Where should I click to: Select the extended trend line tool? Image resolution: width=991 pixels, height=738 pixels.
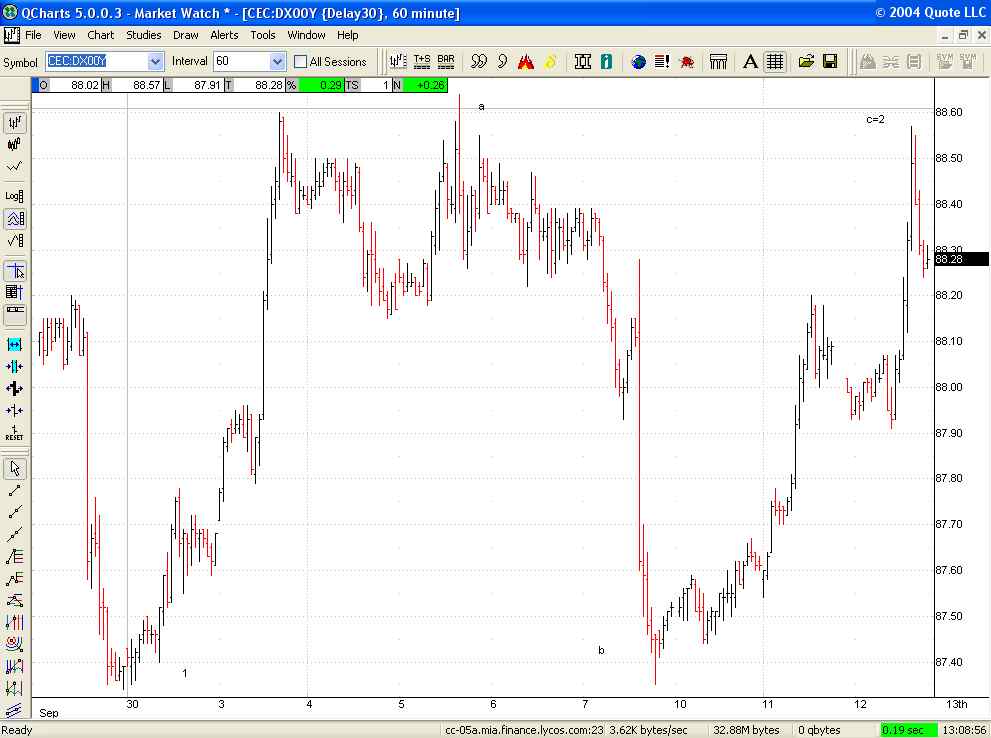coord(15,535)
